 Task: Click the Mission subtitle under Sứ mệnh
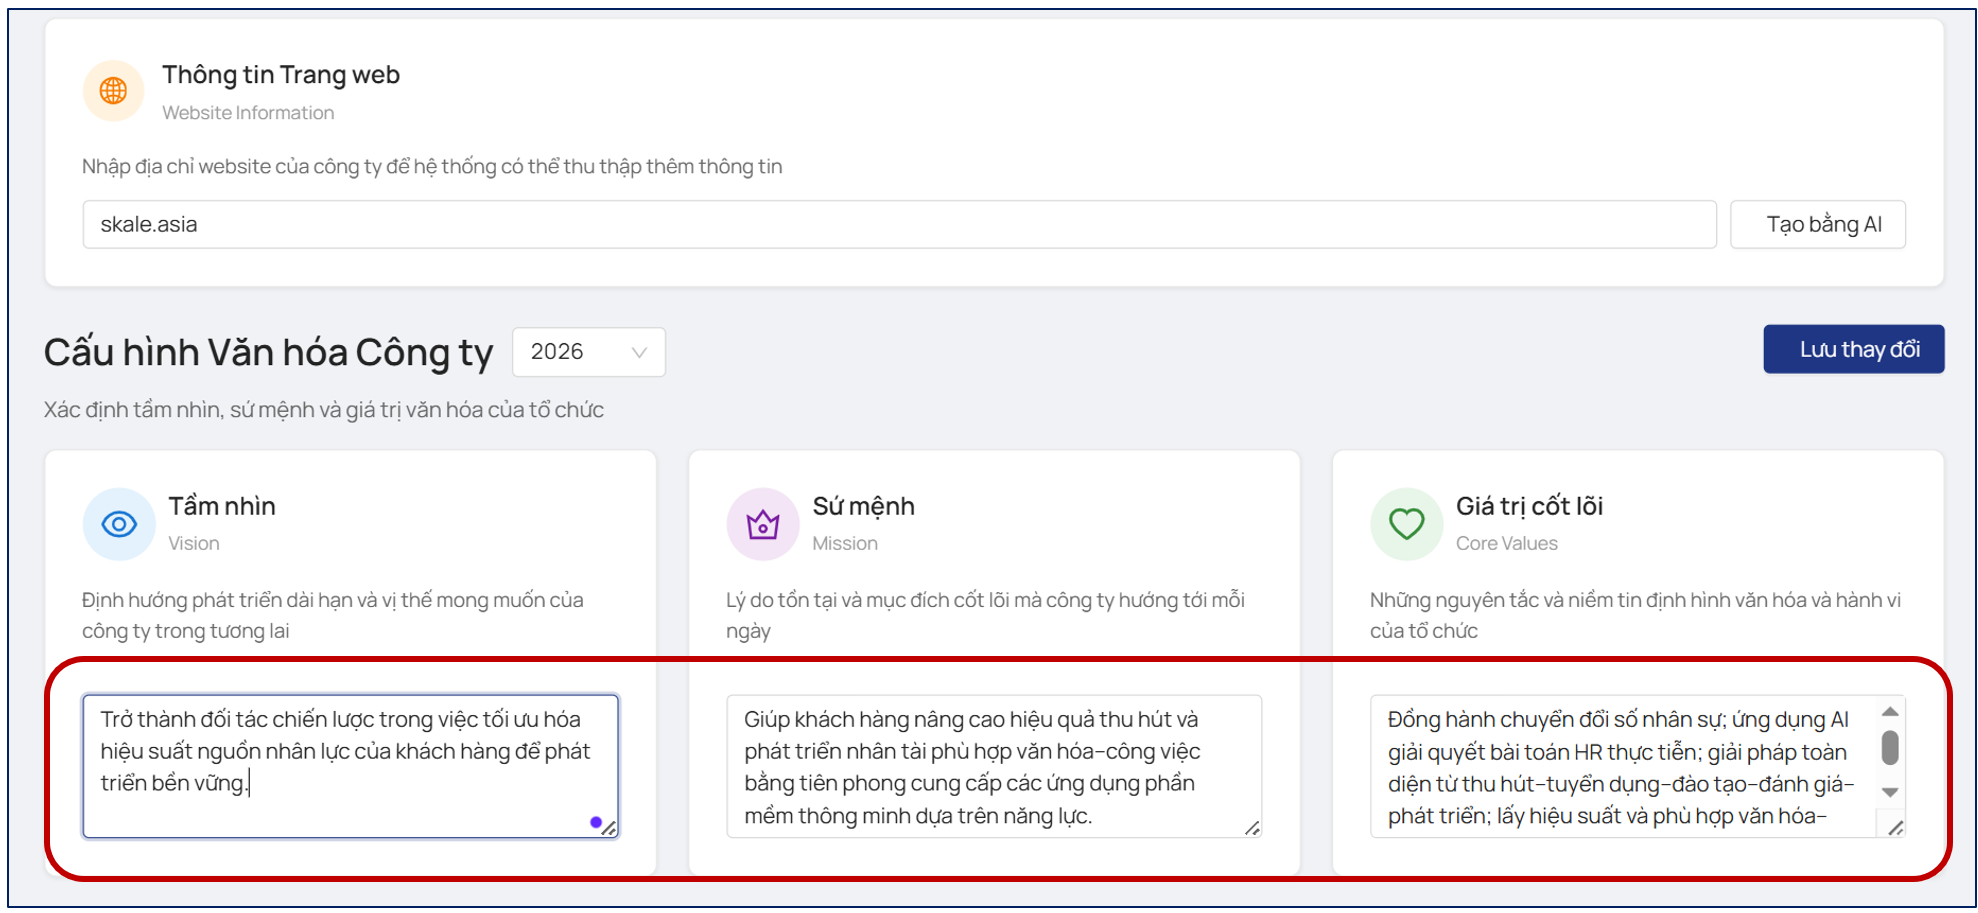click(845, 543)
